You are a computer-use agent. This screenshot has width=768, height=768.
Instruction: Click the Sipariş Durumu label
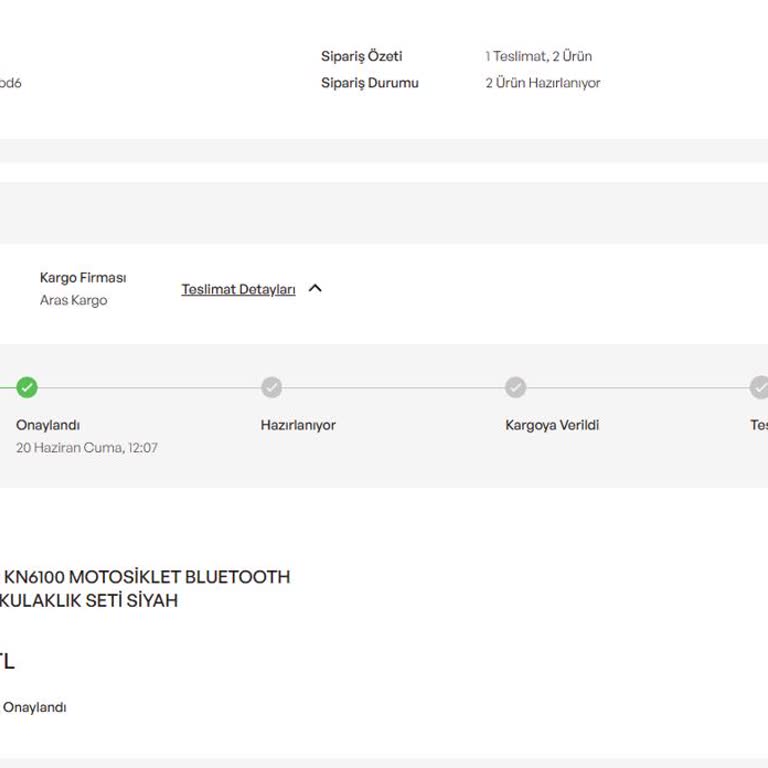coord(369,83)
